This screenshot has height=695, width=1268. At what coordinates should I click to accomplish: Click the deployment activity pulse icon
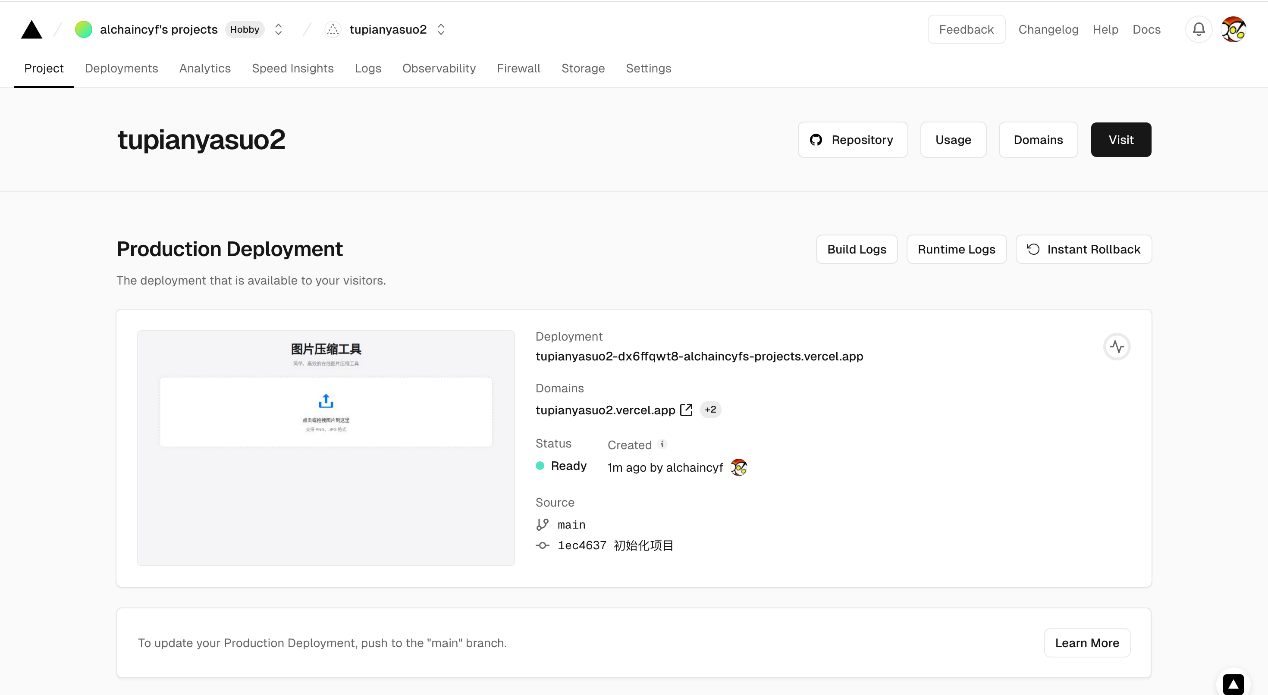click(x=1116, y=347)
